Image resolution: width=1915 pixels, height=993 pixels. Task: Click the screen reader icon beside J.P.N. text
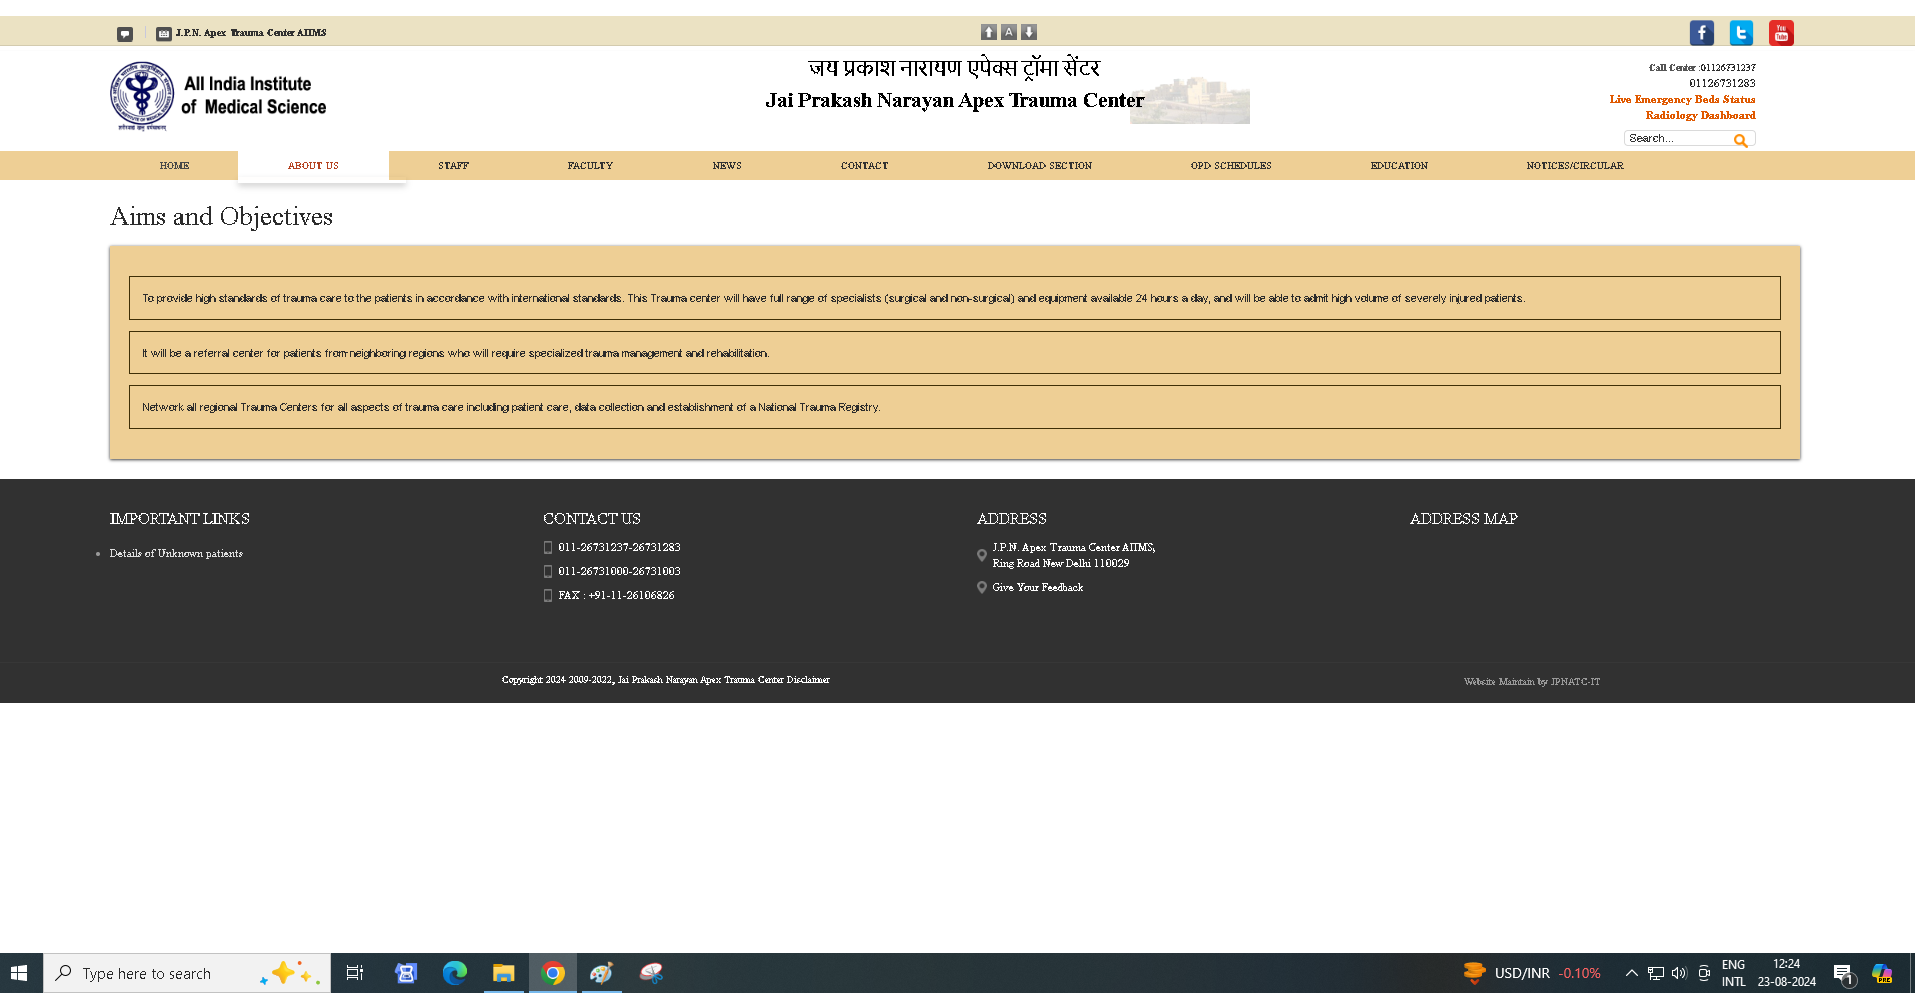coord(164,34)
